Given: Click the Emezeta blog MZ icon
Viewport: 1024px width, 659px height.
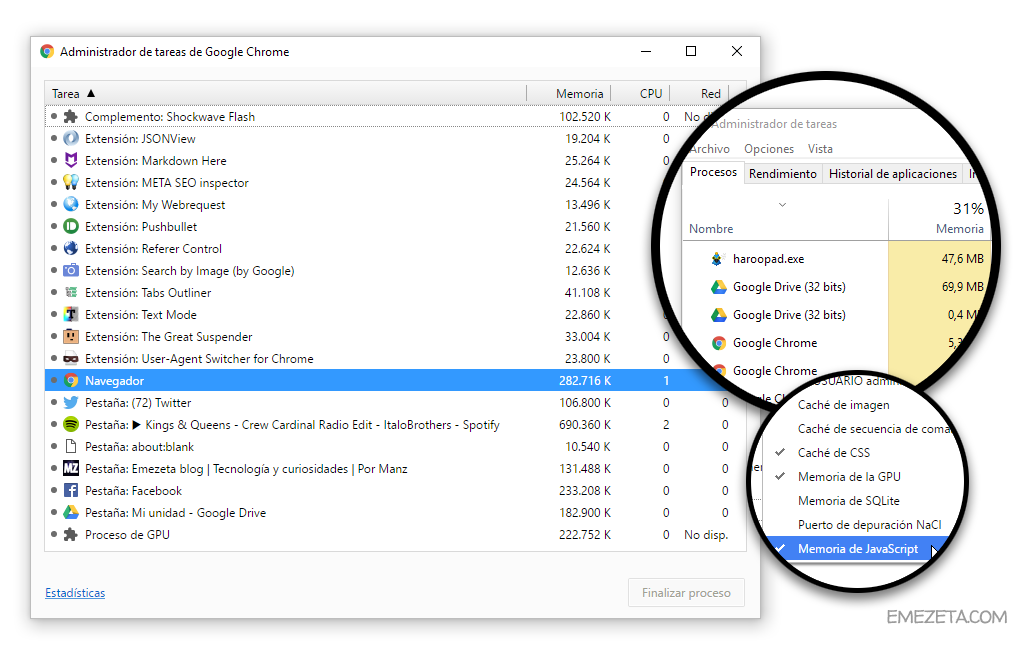Looking at the screenshot, I should pos(71,469).
